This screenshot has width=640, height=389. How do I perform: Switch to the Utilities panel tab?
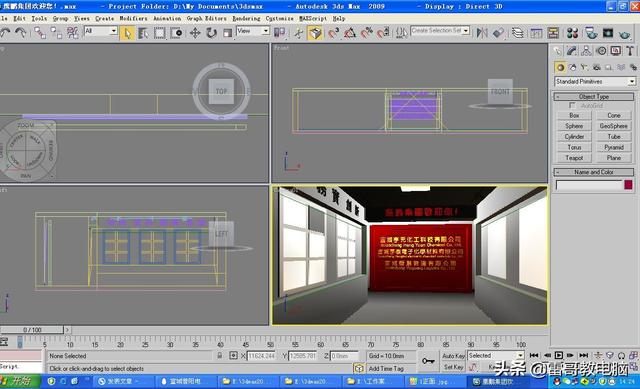pos(630,51)
